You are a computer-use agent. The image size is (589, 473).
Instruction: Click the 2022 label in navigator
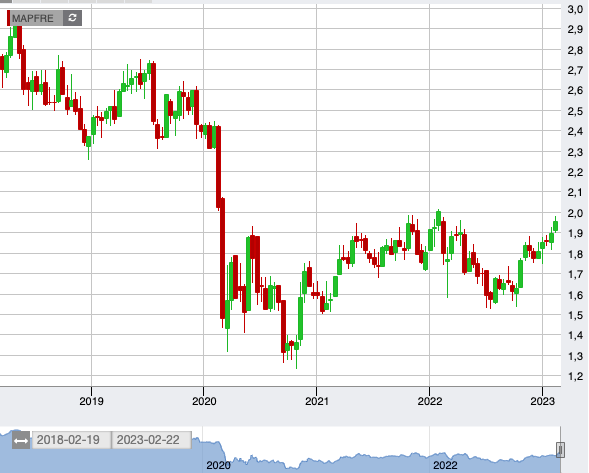[x=445, y=465]
